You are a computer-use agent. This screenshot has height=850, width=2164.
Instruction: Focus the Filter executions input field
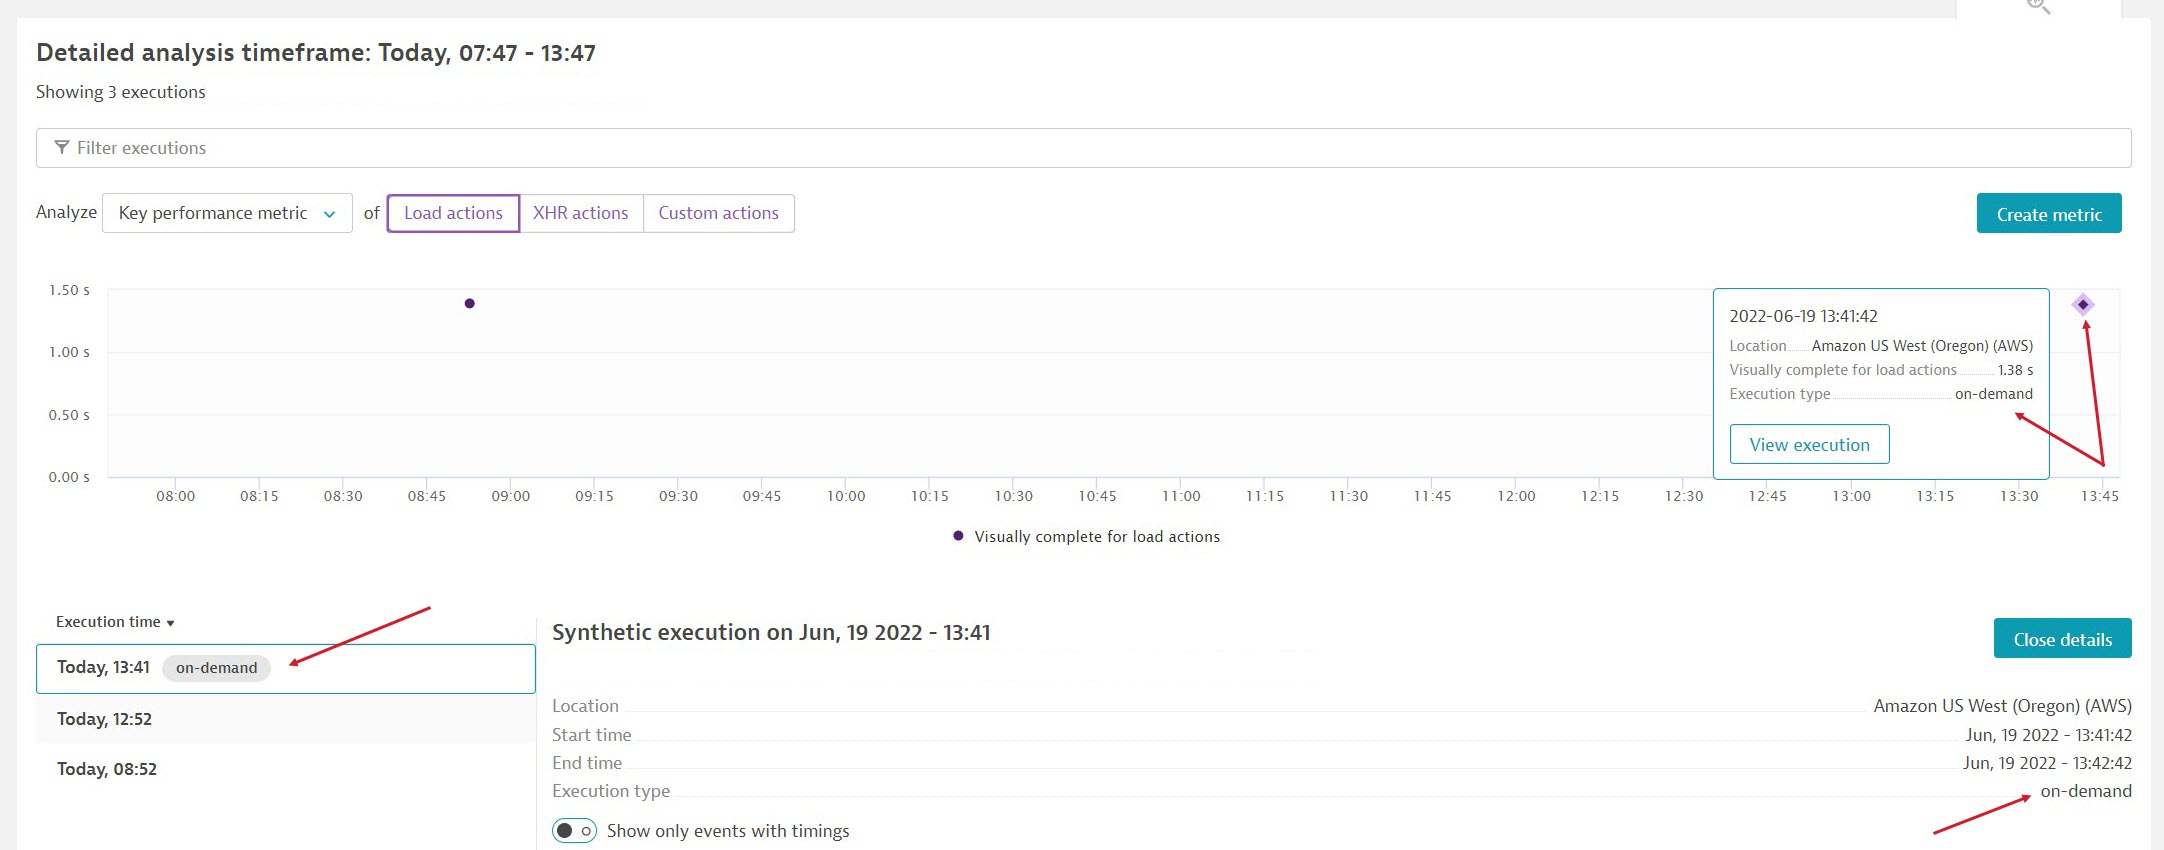(x=1083, y=148)
